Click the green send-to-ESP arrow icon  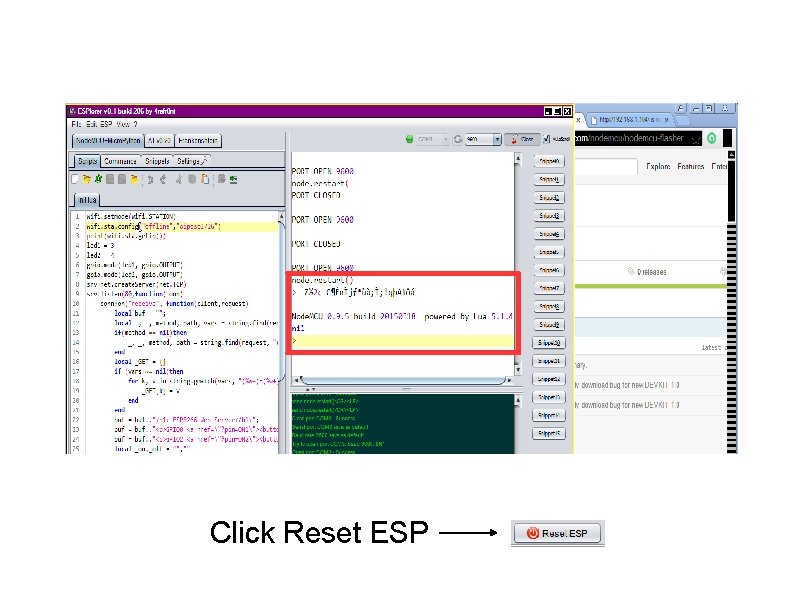(233, 179)
